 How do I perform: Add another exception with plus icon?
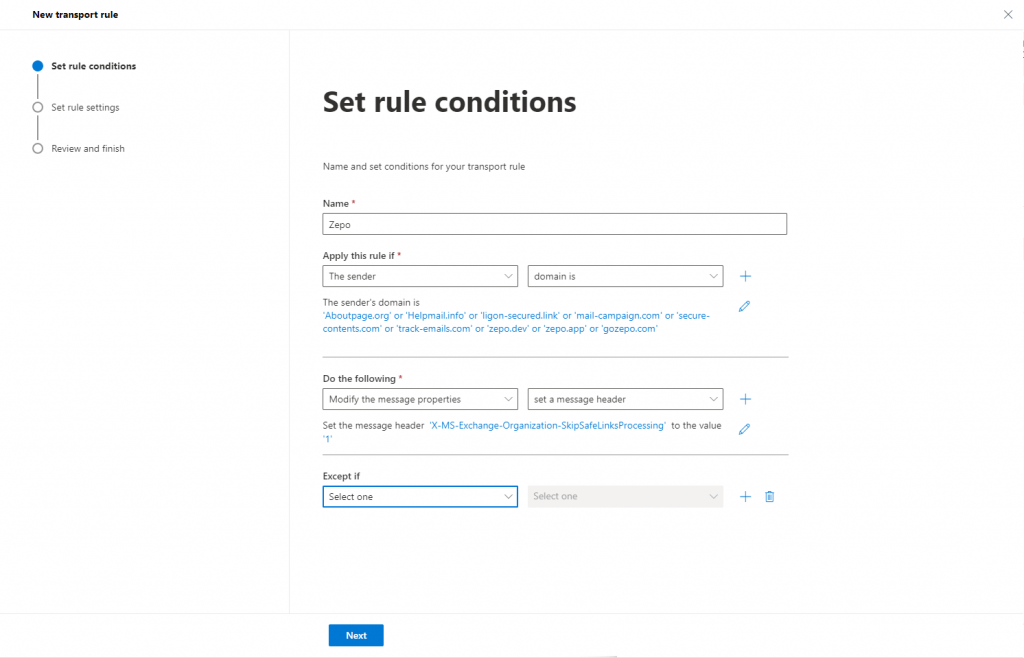[x=745, y=496]
